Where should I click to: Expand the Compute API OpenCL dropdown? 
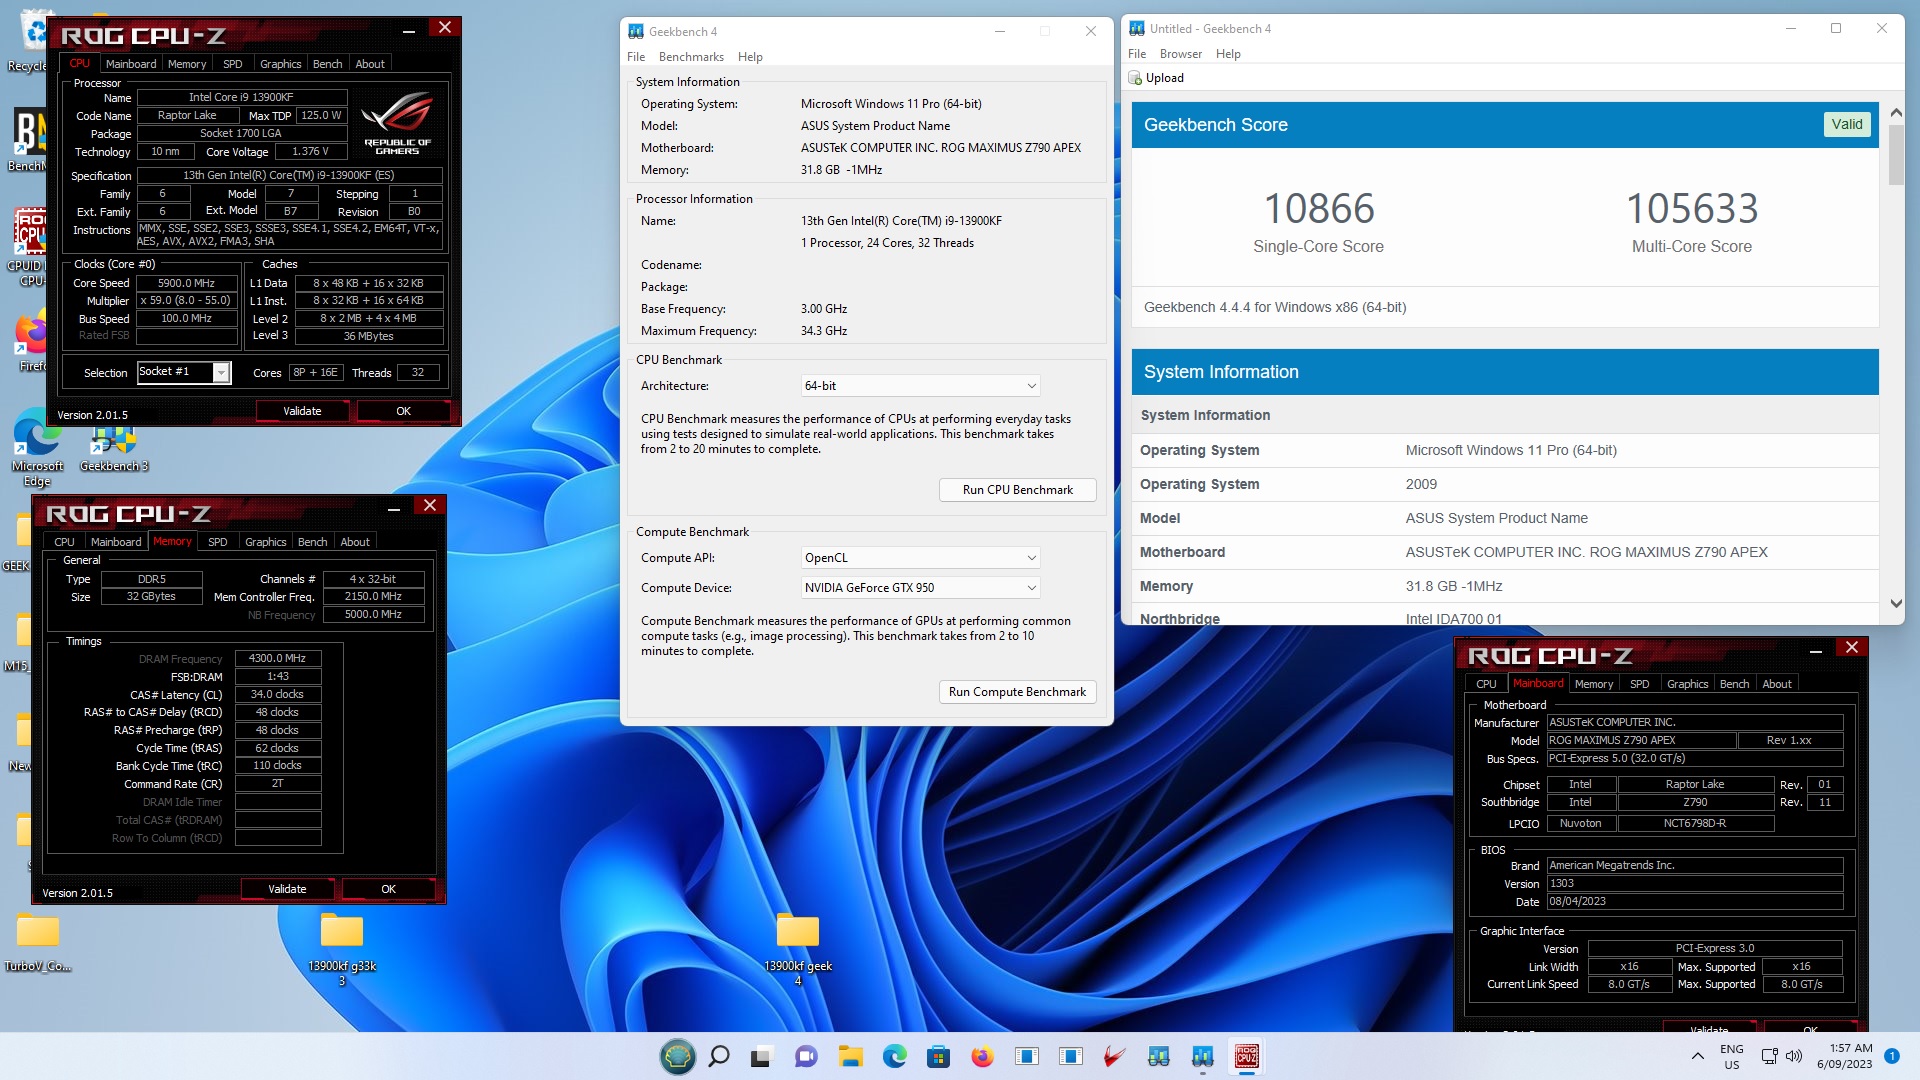(x=920, y=558)
